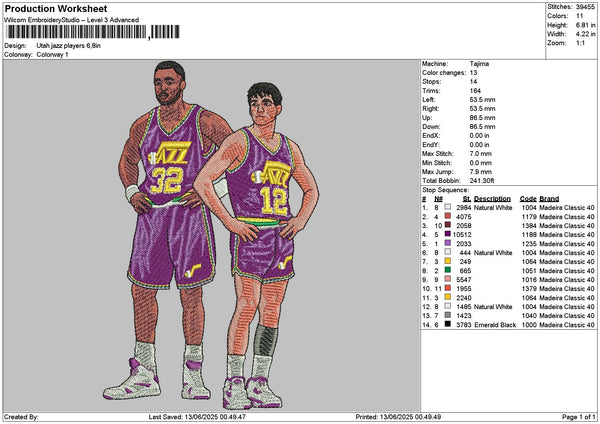Click the Min Stitch value "0.0 mm"
Image resolution: width=600 pixels, height=424 pixels.
[481, 163]
